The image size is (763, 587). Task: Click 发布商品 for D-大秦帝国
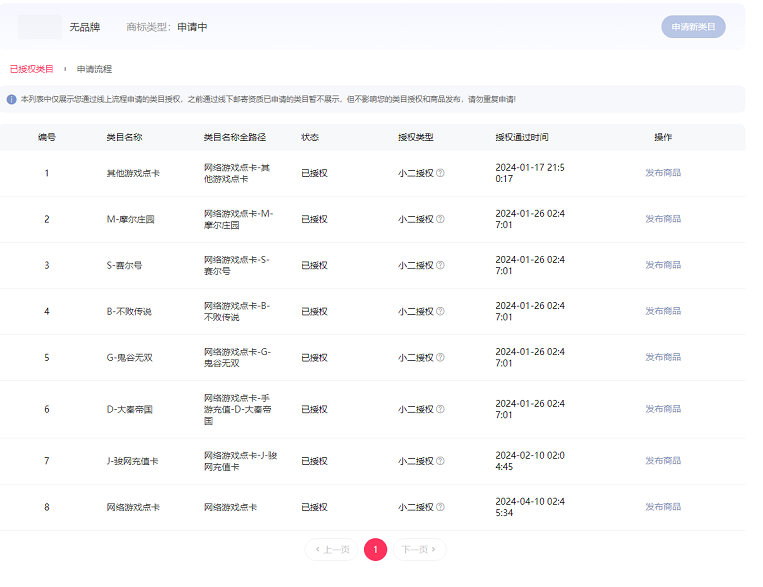click(662, 409)
